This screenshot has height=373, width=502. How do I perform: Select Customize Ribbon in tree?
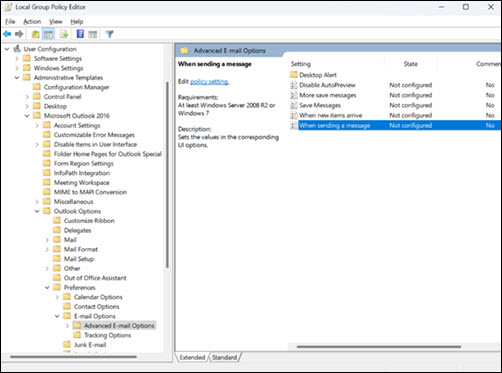point(89,221)
